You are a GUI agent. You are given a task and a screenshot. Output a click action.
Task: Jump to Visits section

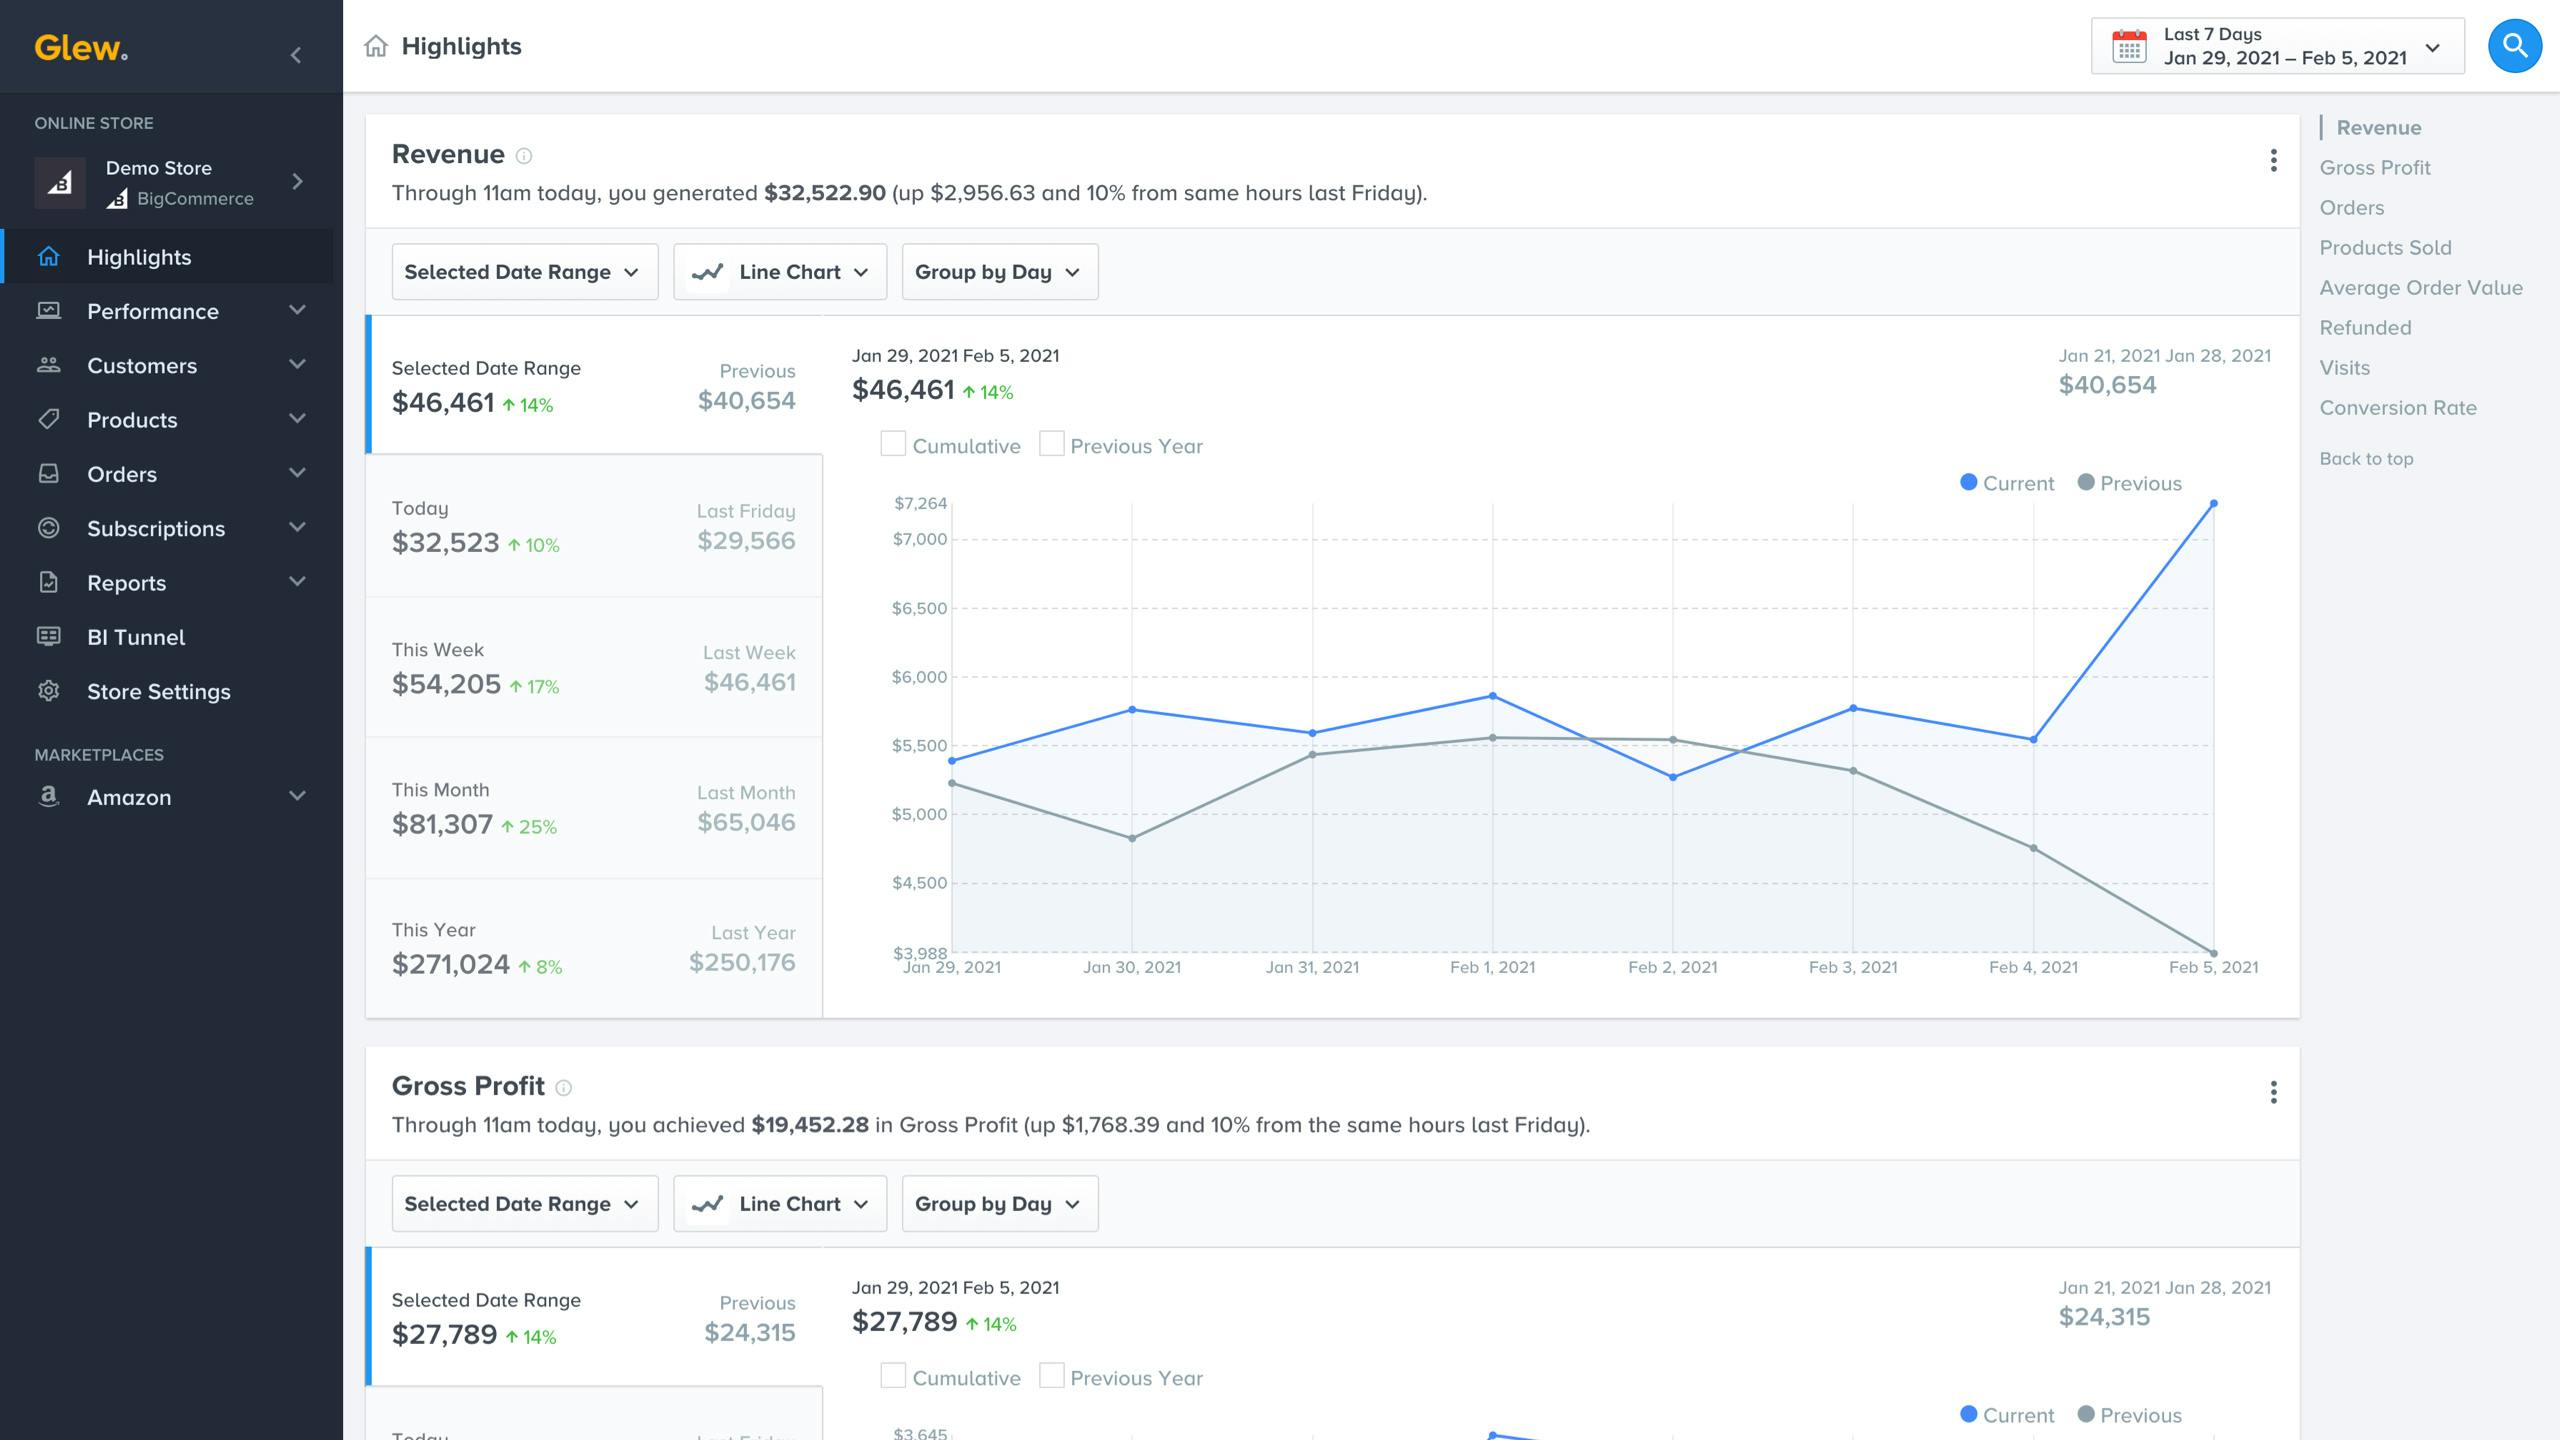pos(2345,368)
